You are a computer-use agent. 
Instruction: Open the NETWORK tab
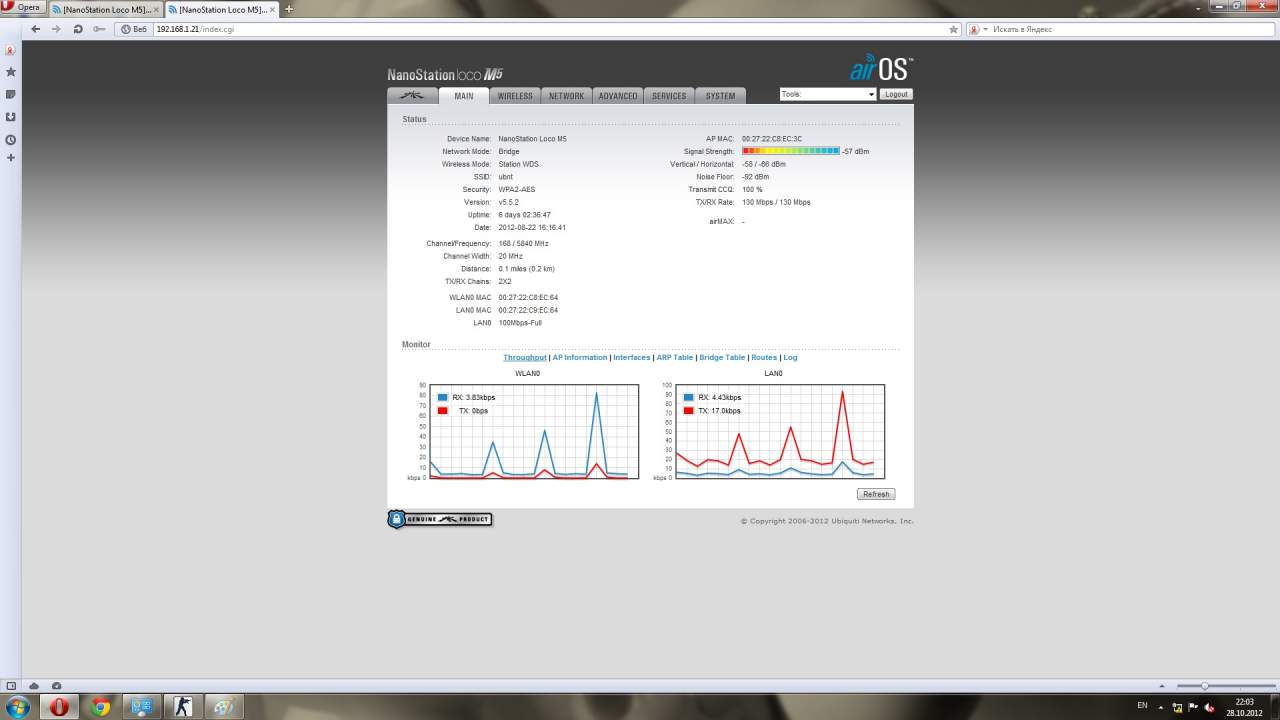(566, 96)
